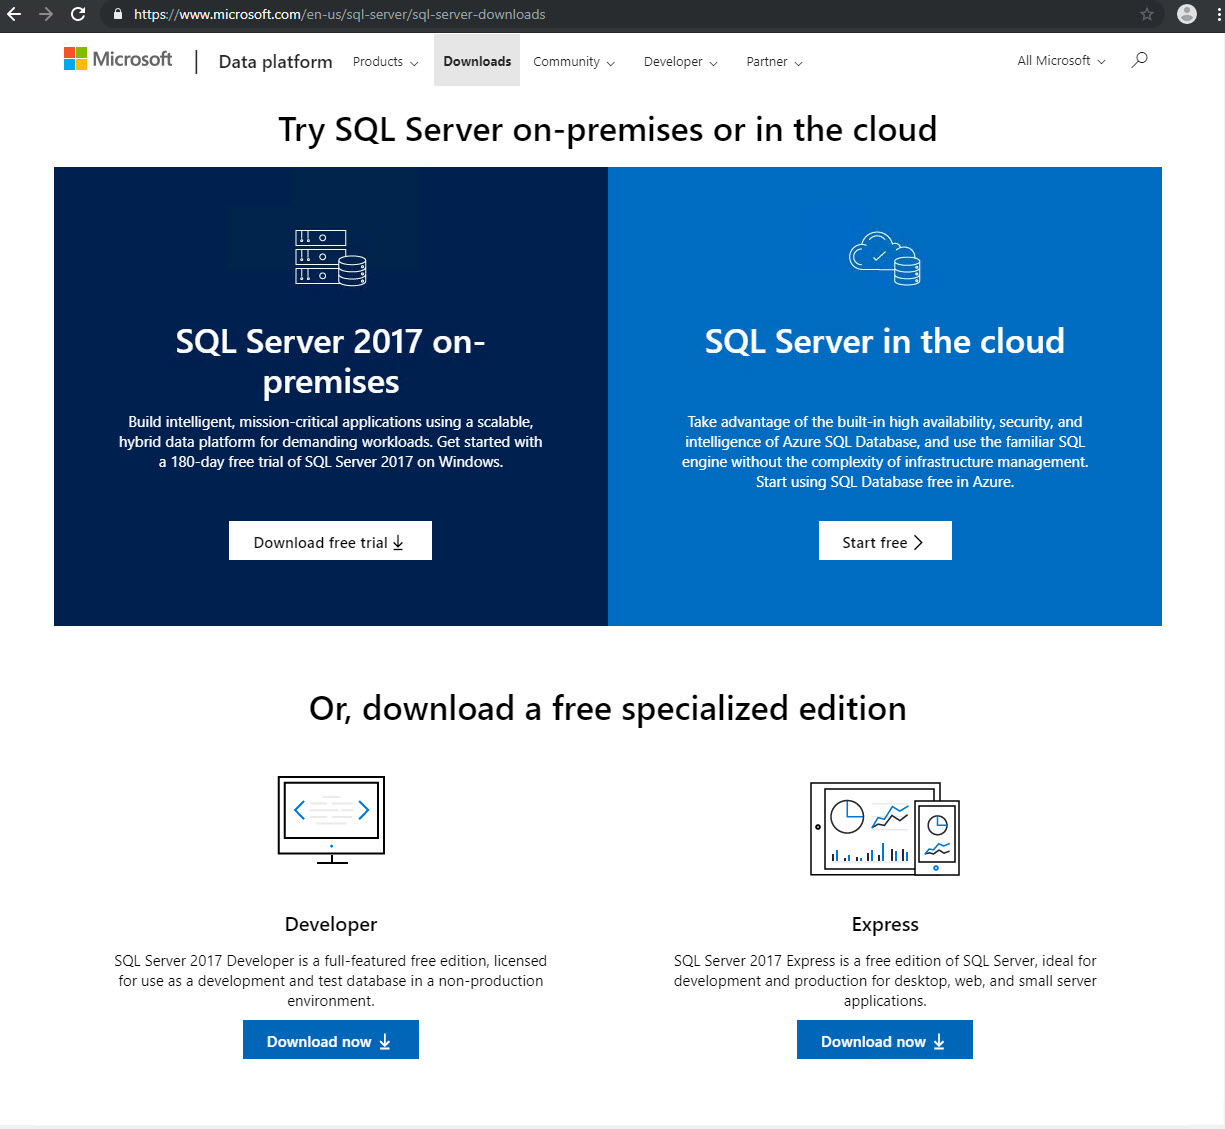
Task: Click the Start free button
Action: [885, 541]
